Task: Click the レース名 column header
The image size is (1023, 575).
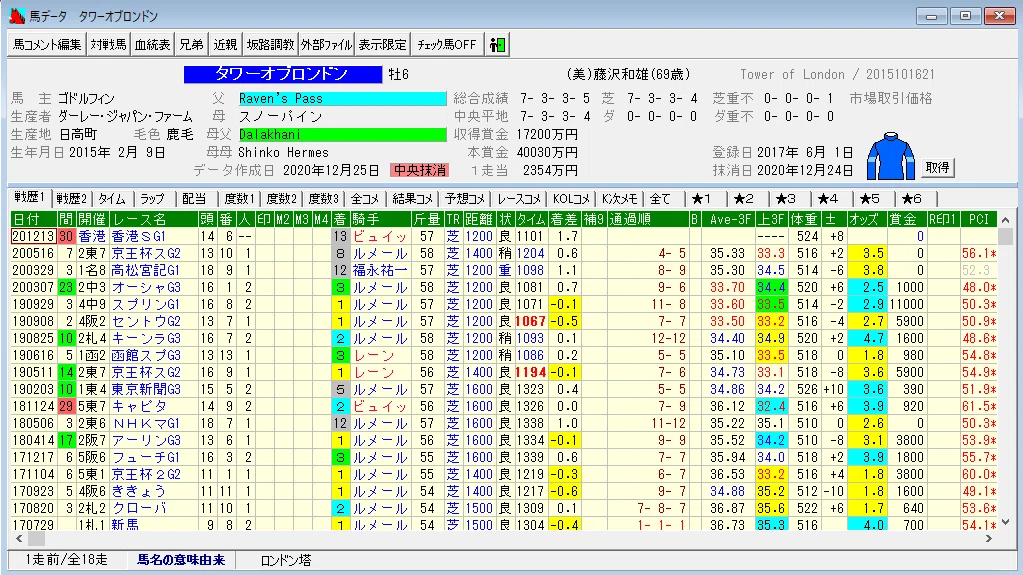Action: [153, 219]
